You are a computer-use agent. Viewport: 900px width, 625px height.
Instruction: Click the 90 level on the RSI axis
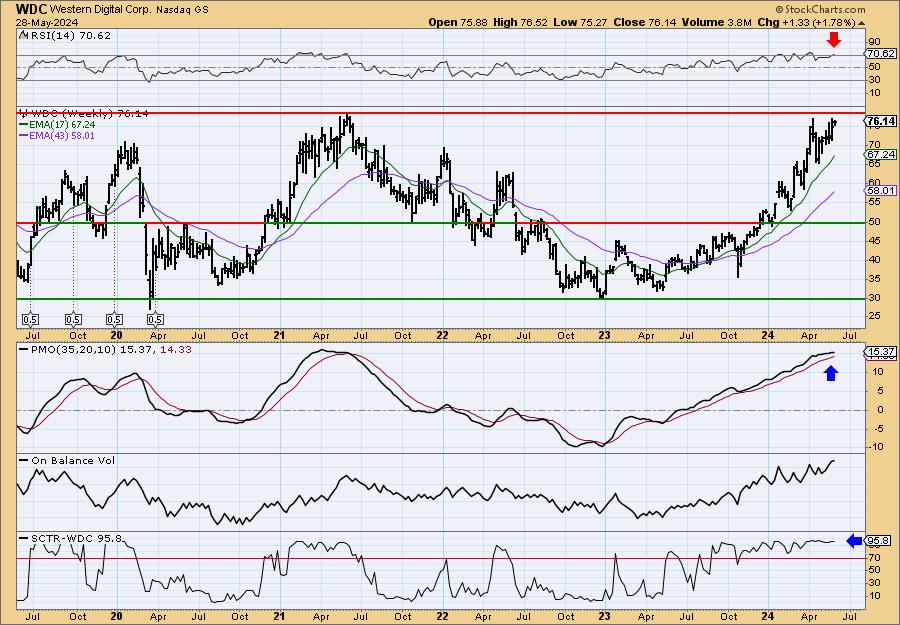[x=874, y=42]
